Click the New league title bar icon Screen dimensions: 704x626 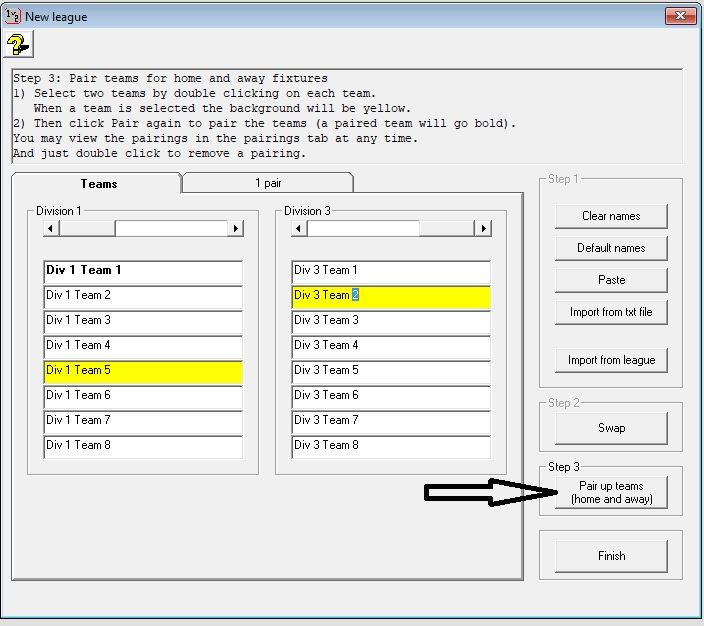click(11, 15)
